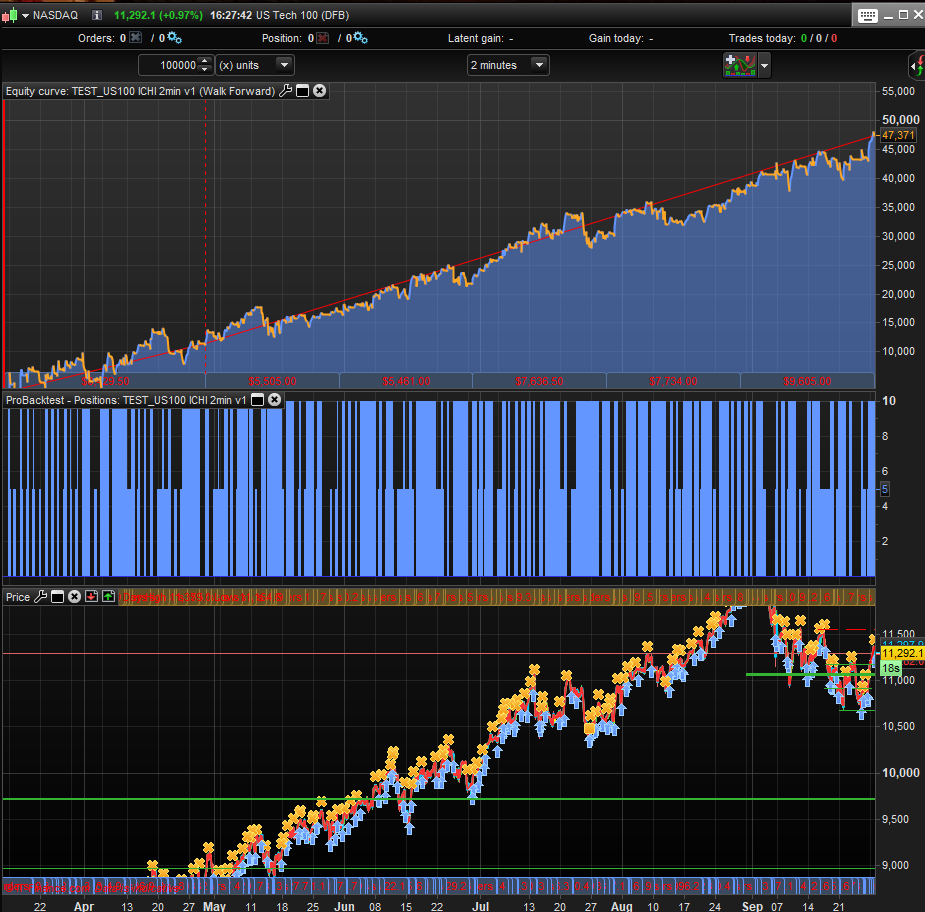Click the quantity field showing 100000
Screen dimensions: 925x912
pyautogui.click(x=170, y=65)
